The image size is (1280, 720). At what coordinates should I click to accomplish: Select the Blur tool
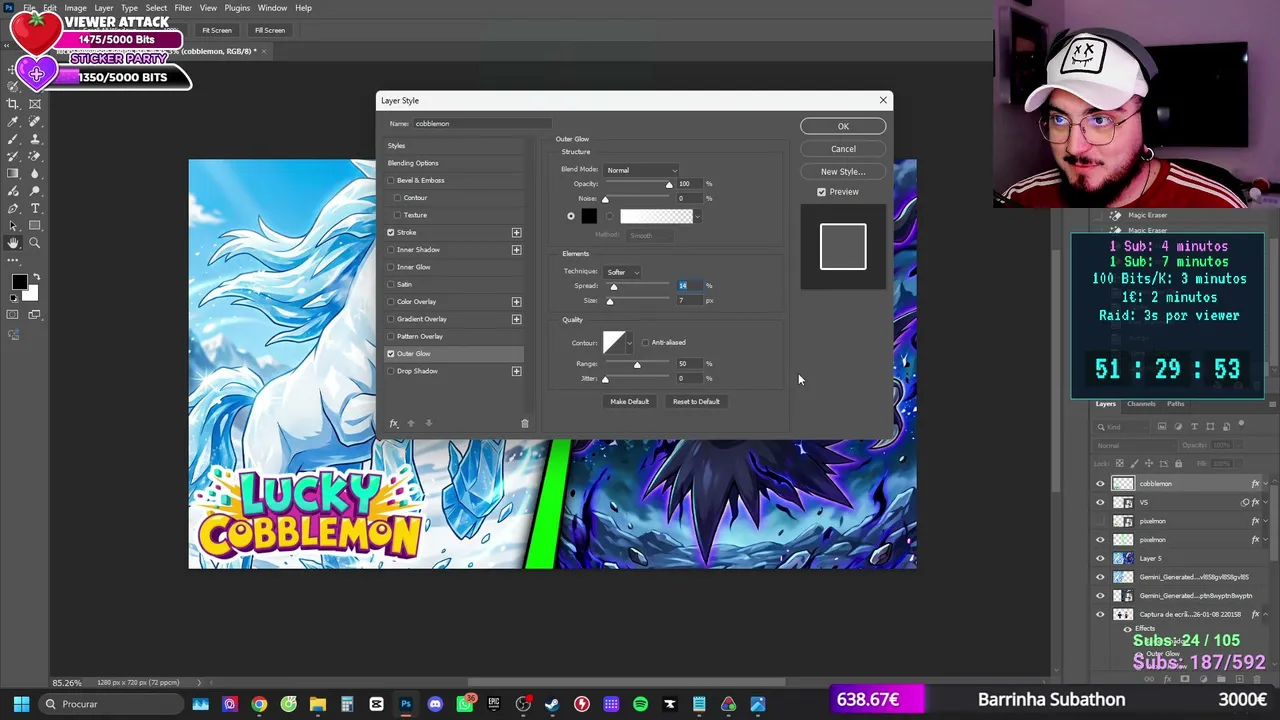(35, 173)
